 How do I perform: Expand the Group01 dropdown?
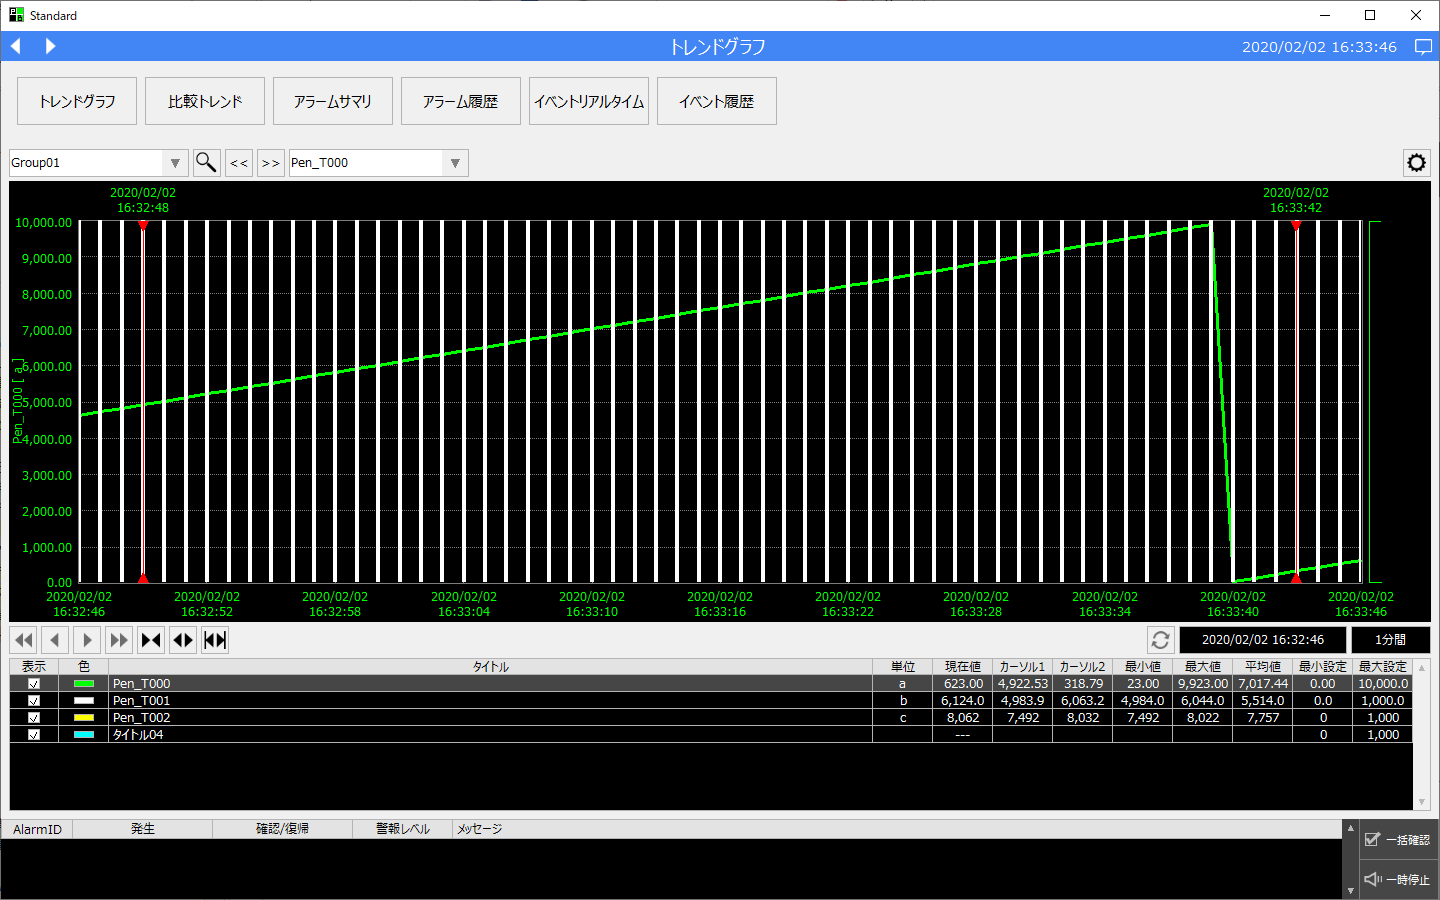tap(175, 163)
